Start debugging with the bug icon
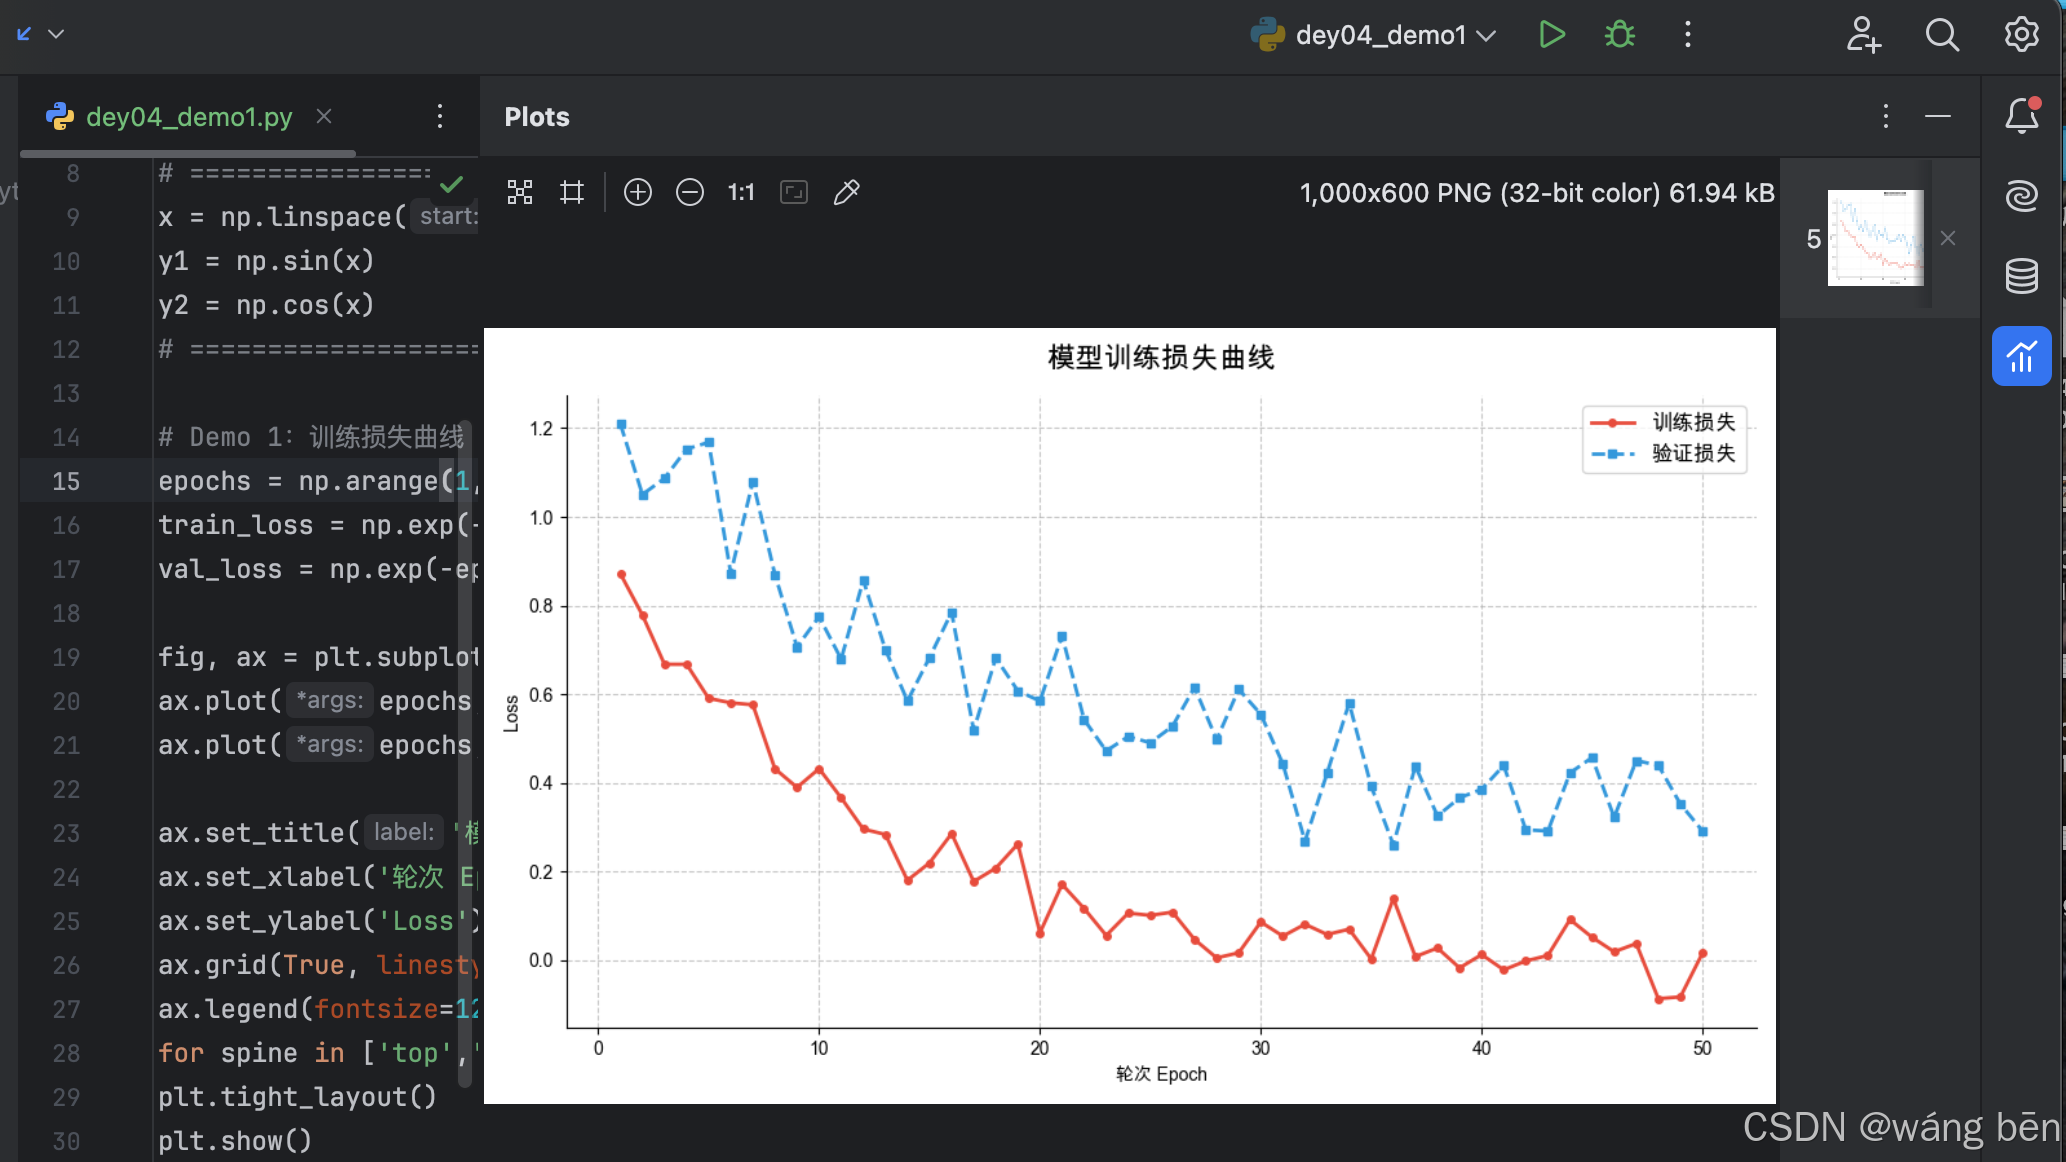 coord(1619,35)
